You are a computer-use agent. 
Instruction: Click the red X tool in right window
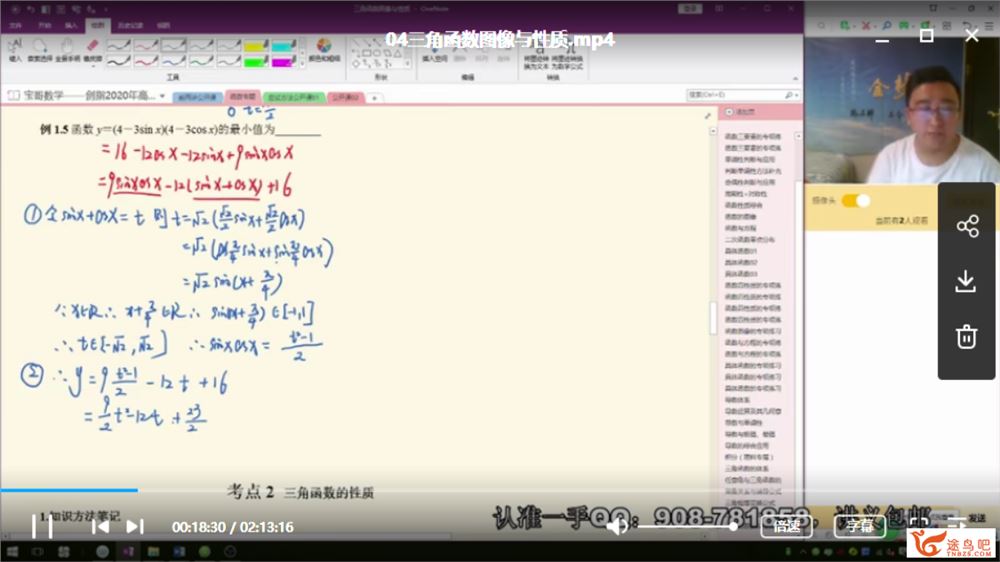coord(865,26)
